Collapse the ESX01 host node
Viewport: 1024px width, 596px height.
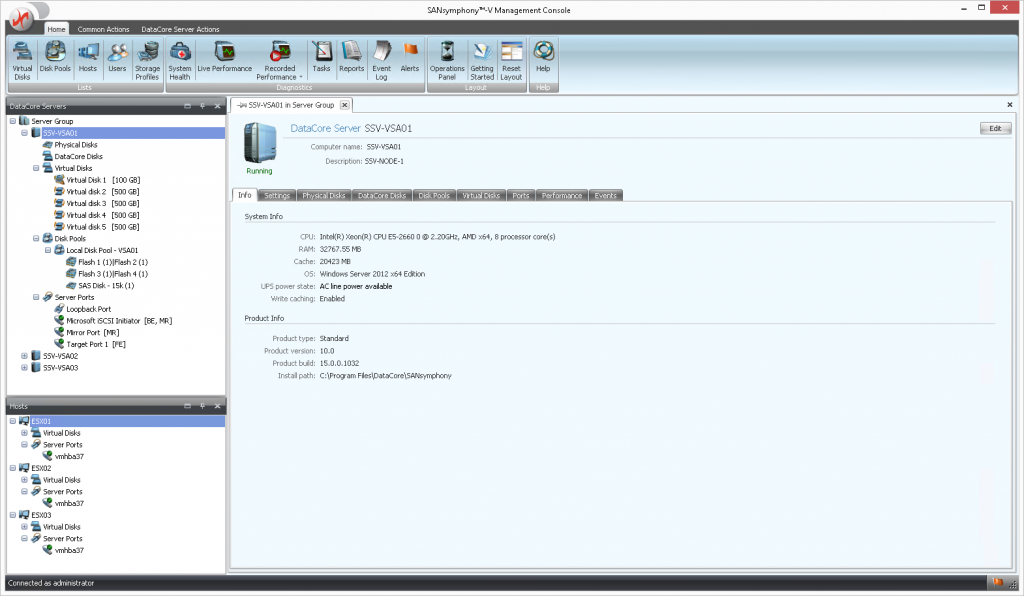(x=13, y=421)
